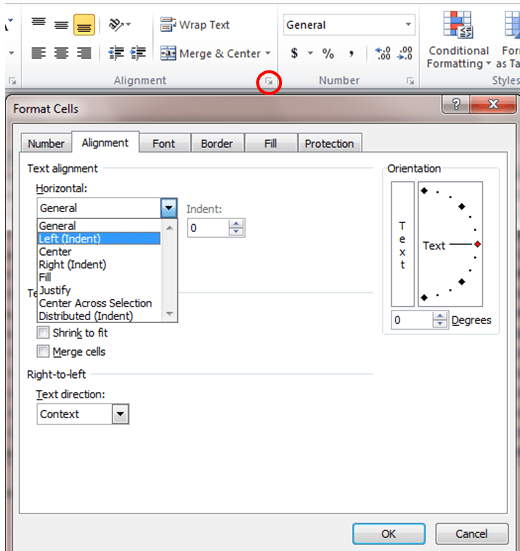Click the red orientation dial marker
The height and width of the screenshot is (551, 520).
477,245
